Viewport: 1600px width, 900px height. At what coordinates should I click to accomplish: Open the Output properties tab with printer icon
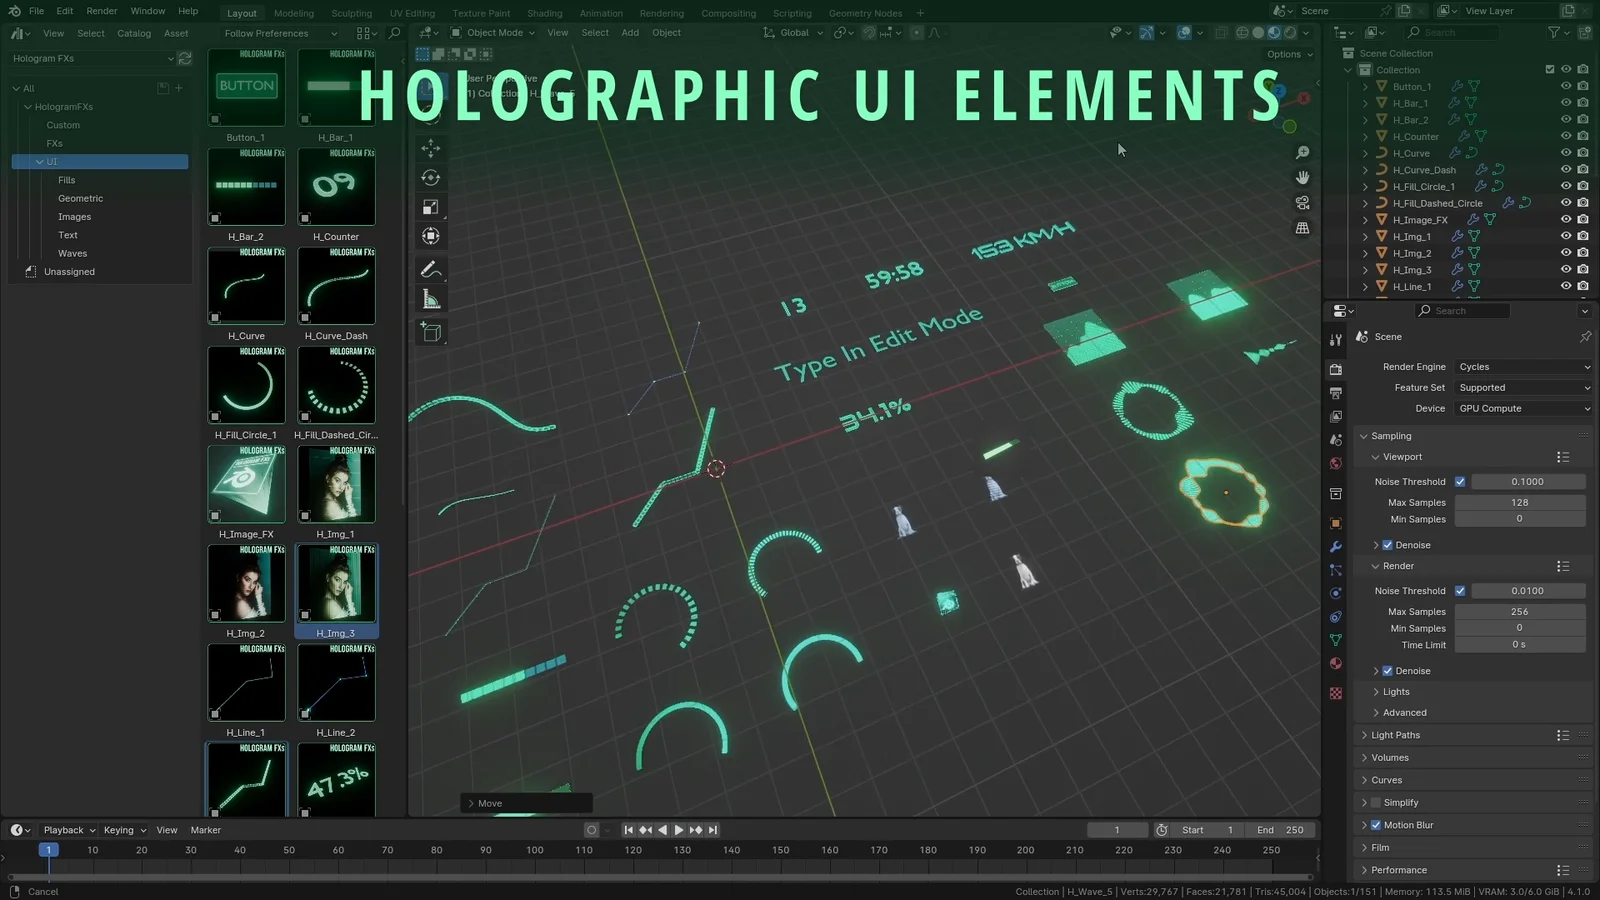(x=1336, y=392)
